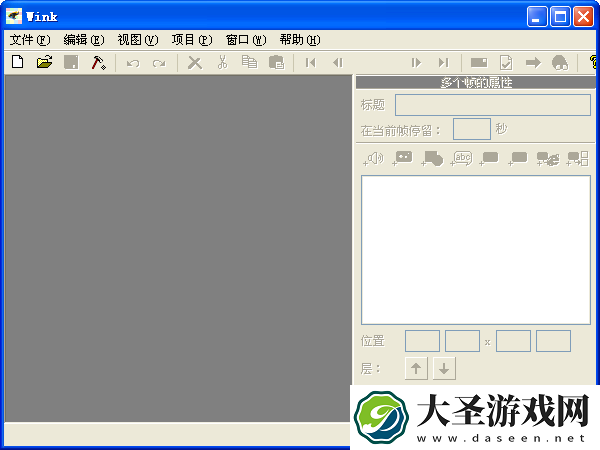The image size is (600, 450).
Task: Click the redo arrow icon
Action: [159, 63]
